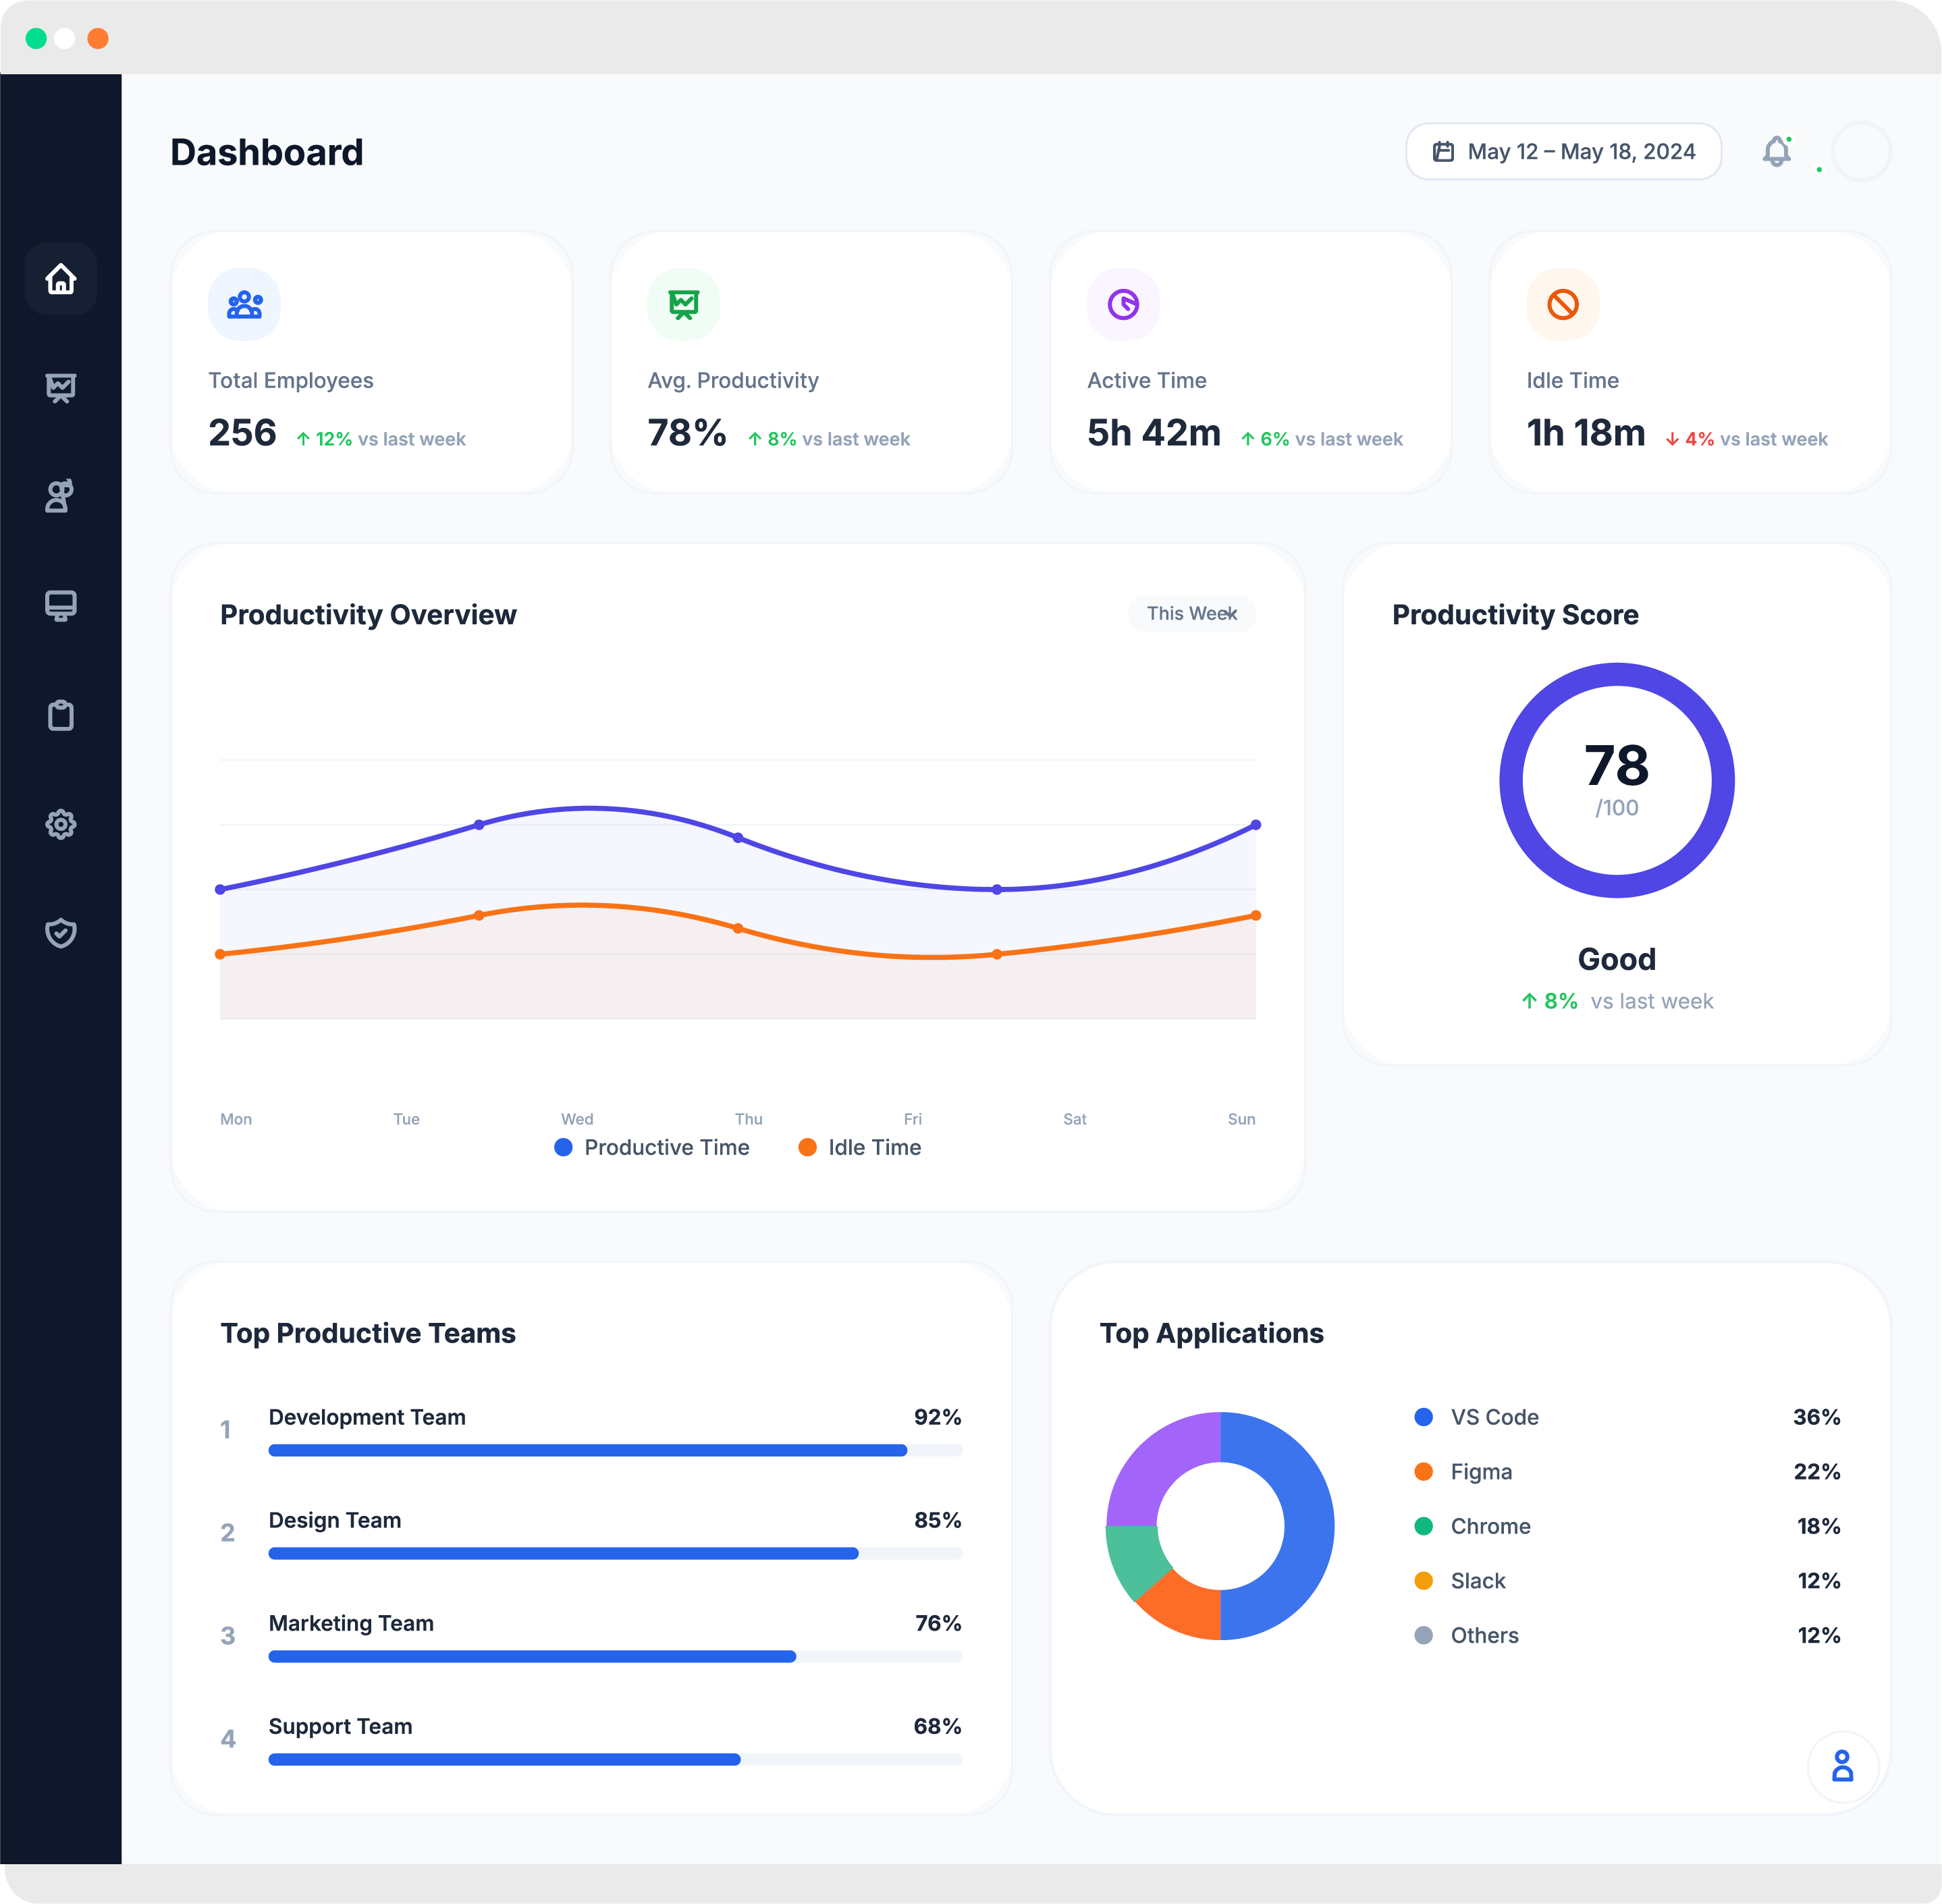This screenshot has height=1904, width=1942.
Task: Click the 36% VS Code usage value
Action: point(1816,1417)
